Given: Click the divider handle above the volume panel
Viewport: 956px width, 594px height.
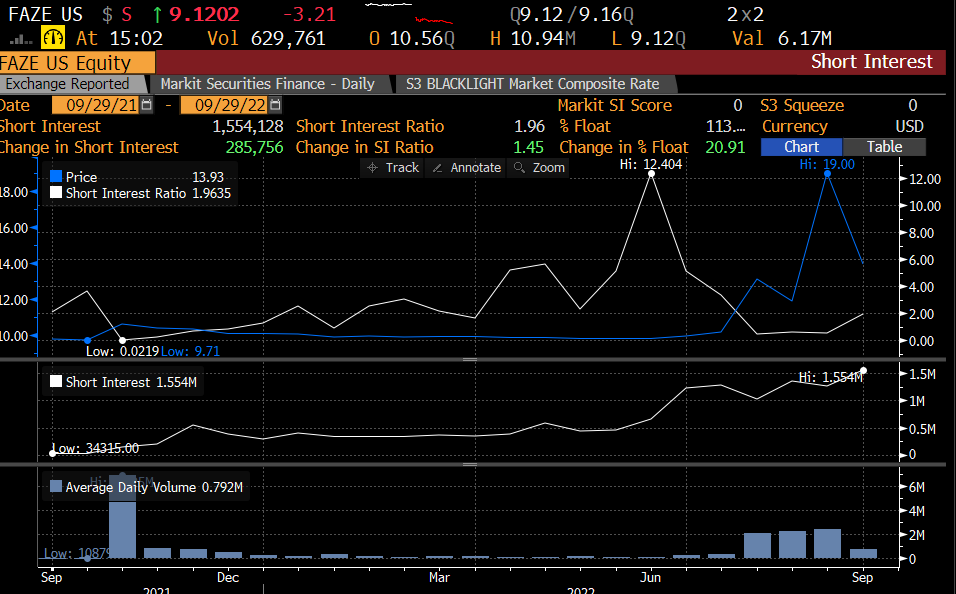Looking at the screenshot, I should (470, 465).
